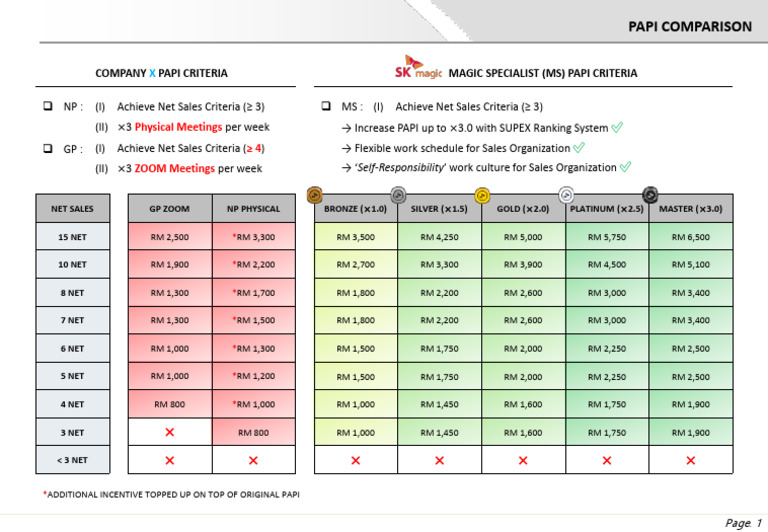Screen dimensions: 768x532
Task: Click COMPANY X PAPI CRITERIA heading
Action: [161, 73]
